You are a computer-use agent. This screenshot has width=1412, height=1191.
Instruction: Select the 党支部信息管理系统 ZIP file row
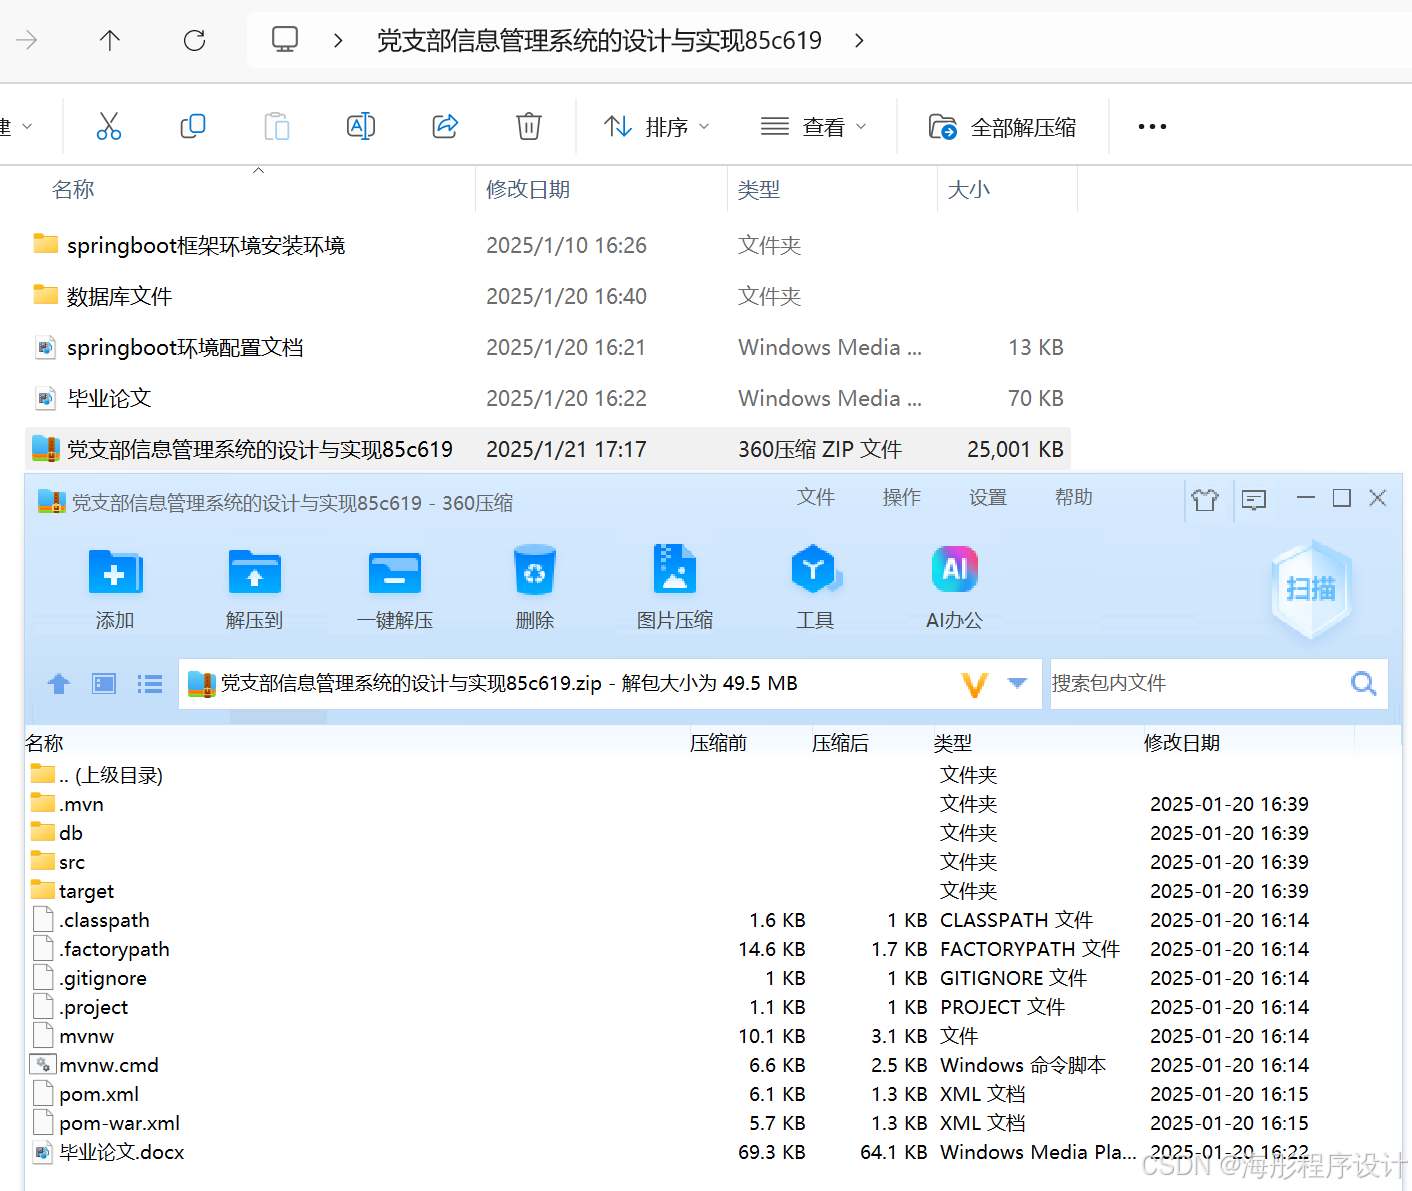pos(548,449)
